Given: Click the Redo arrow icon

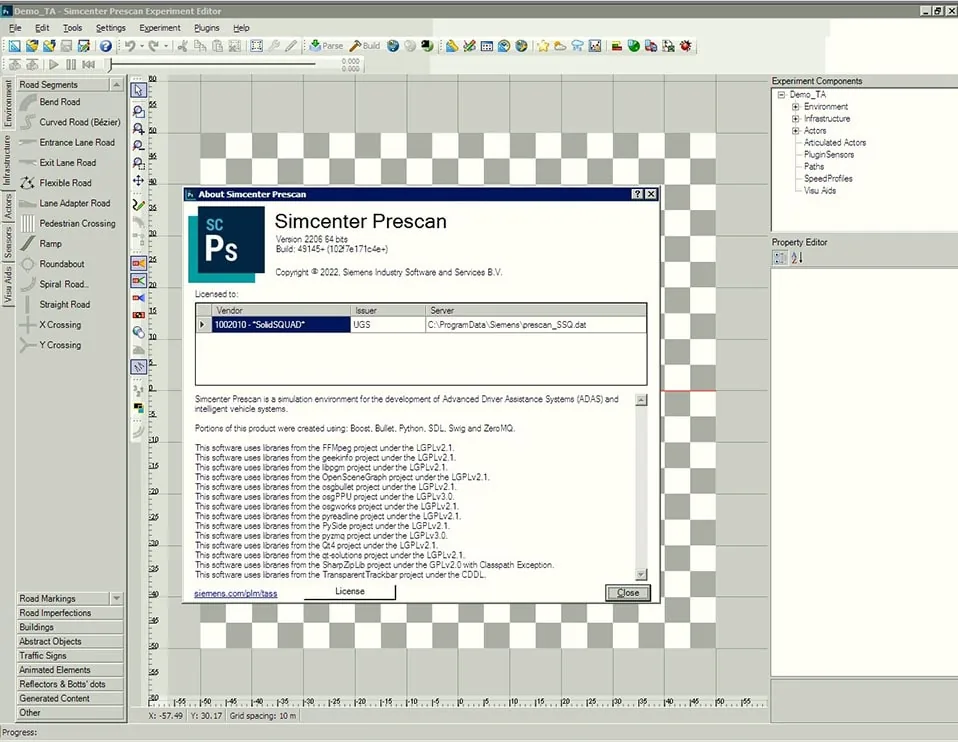Looking at the screenshot, I should tap(153, 46).
